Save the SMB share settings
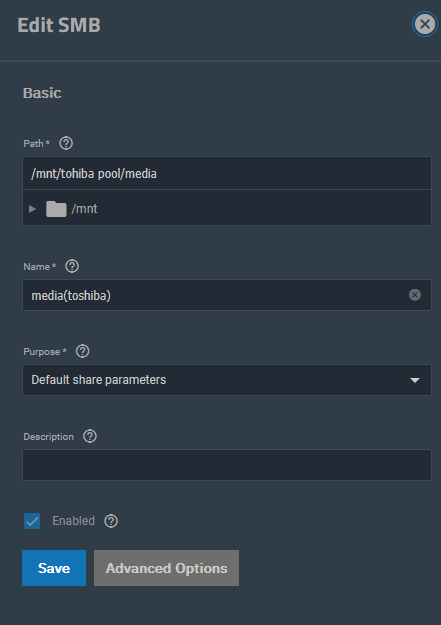The width and height of the screenshot is (441, 625). click(54, 568)
